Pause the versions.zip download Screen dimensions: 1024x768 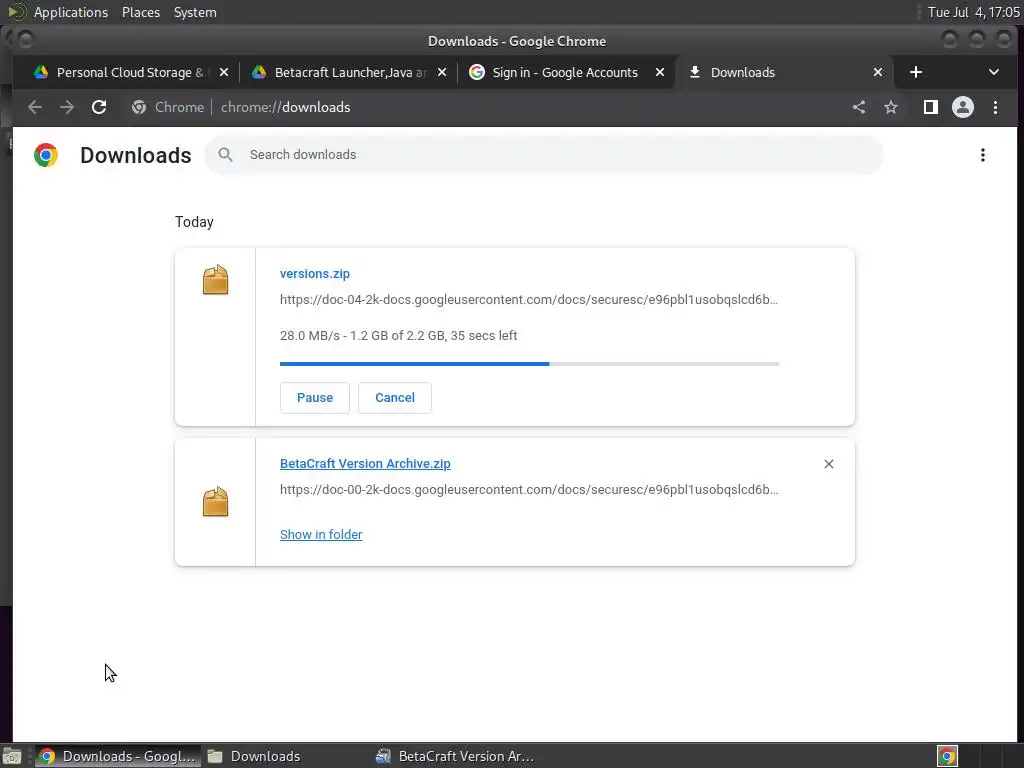click(315, 398)
